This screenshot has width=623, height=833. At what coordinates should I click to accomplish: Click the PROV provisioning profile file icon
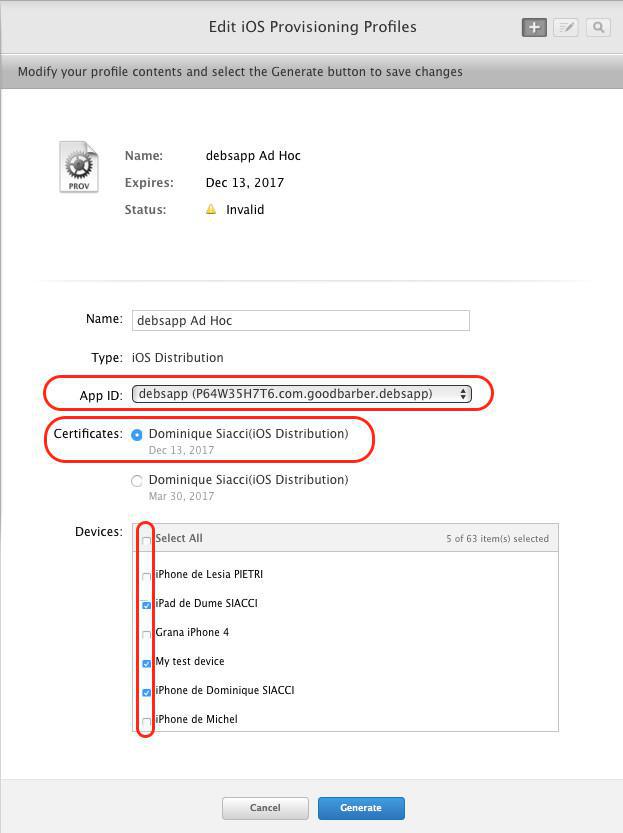79,167
